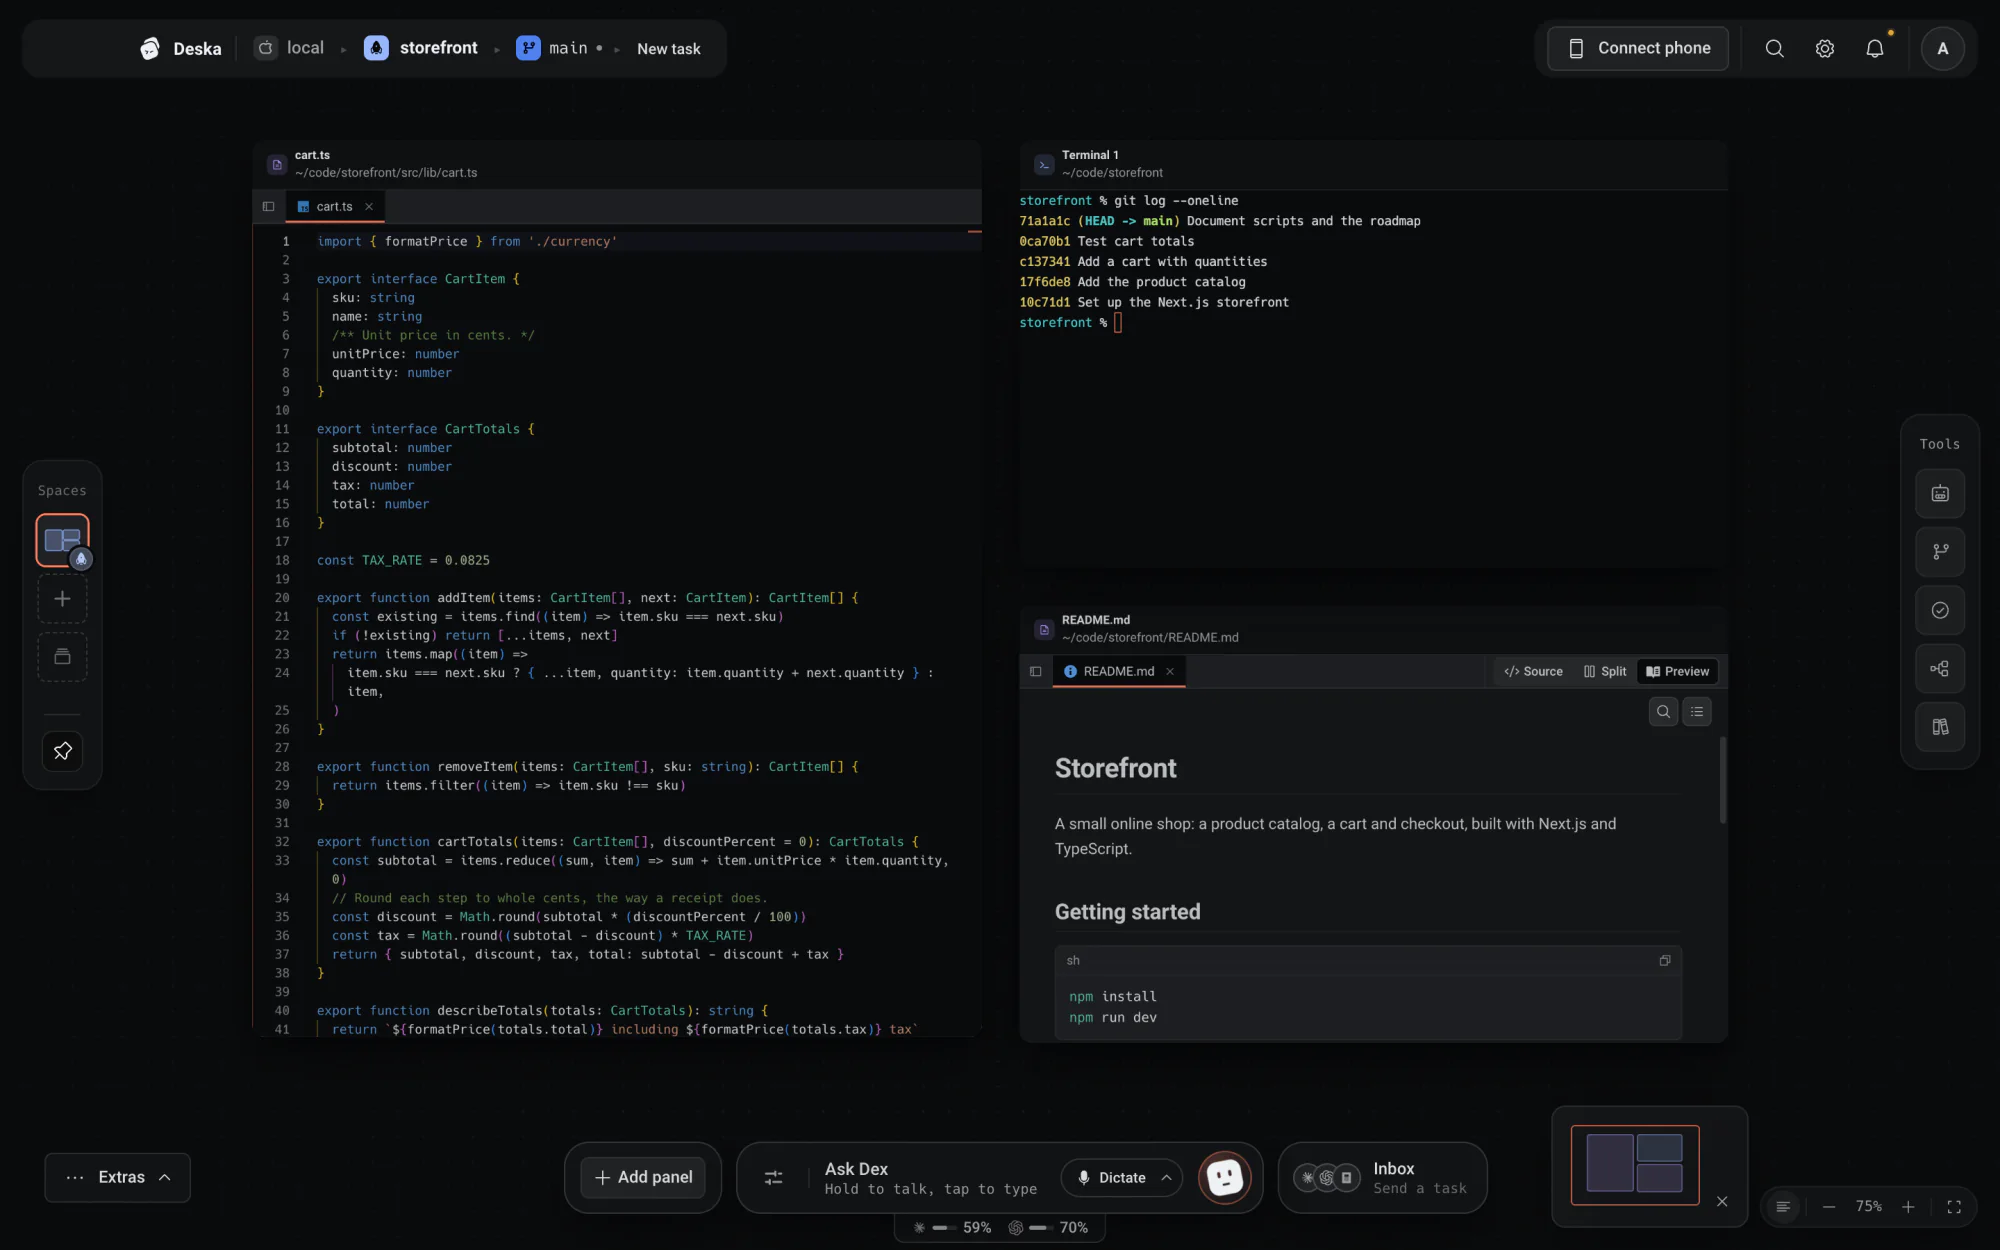Click the Add panel button

click(x=643, y=1178)
